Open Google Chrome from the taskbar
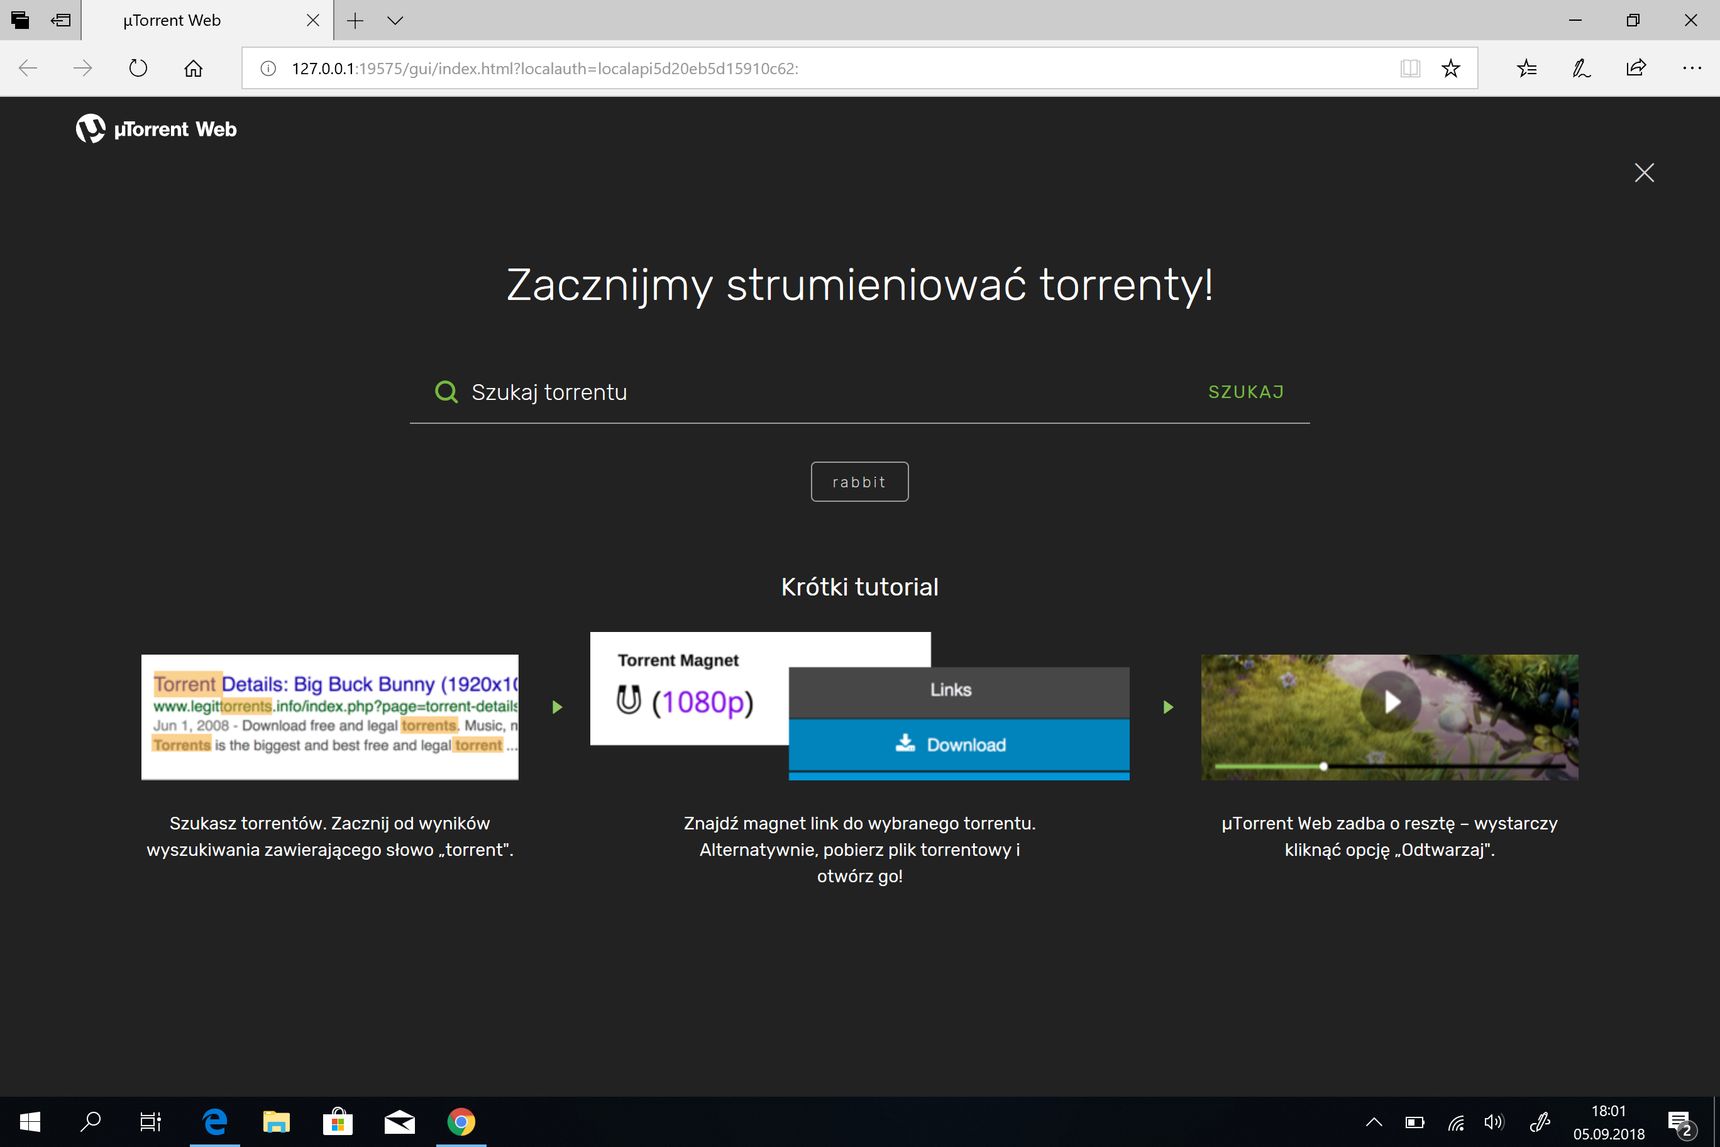The width and height of the screenshot is (1720, 1147). (461, 1122)
